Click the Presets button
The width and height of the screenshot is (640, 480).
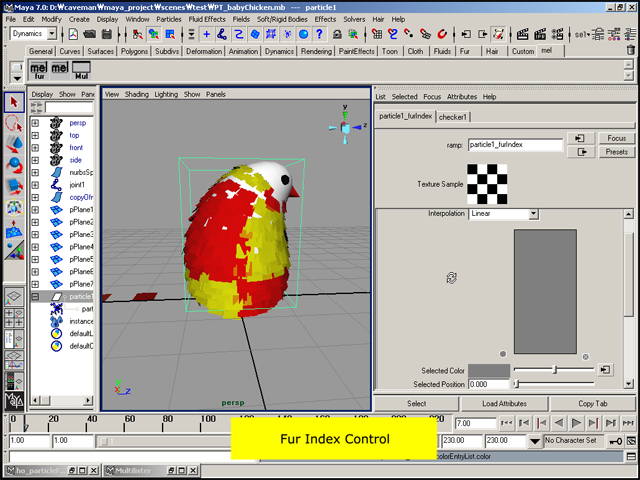616,152
